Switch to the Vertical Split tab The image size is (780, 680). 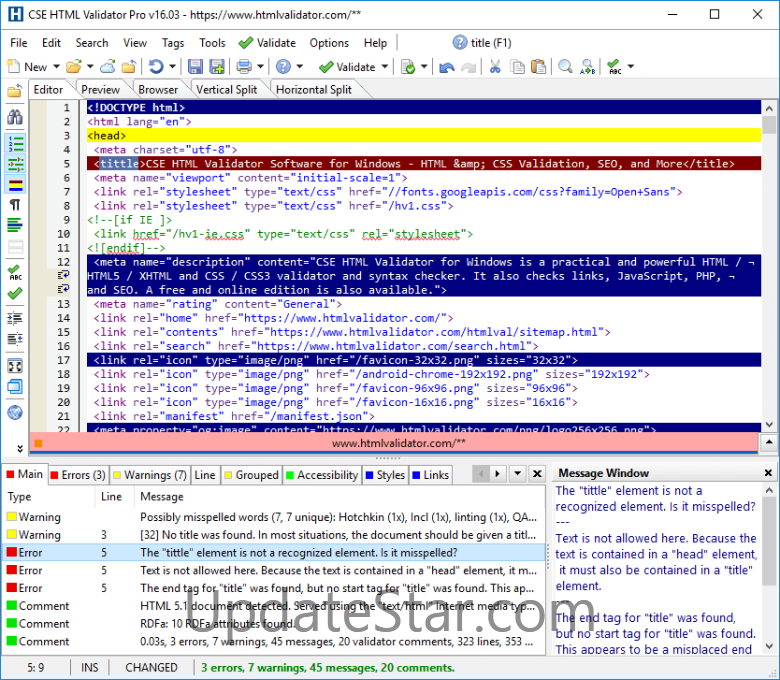click(x=226, y=90)
